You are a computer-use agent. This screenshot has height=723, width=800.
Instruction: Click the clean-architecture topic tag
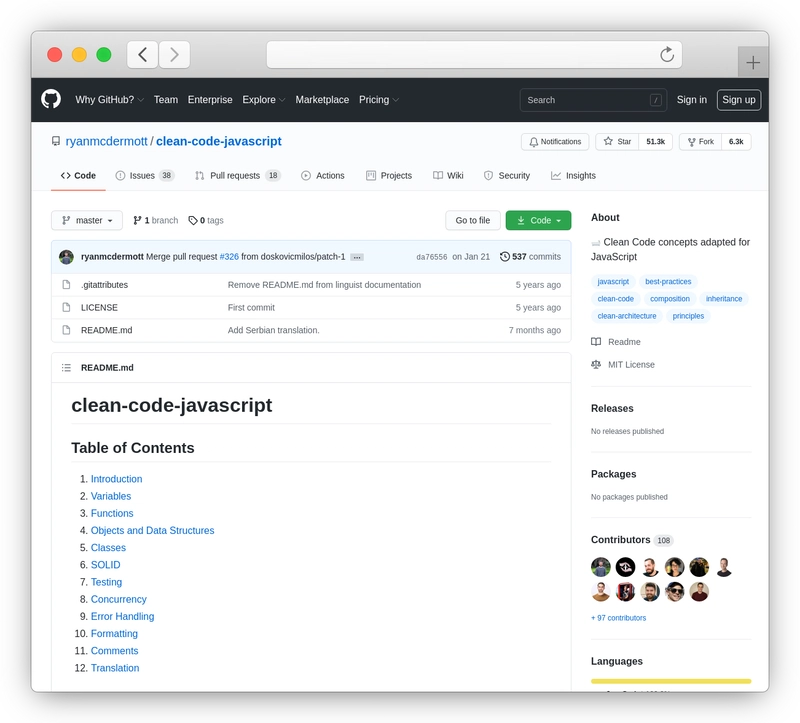tap(627, 316)
